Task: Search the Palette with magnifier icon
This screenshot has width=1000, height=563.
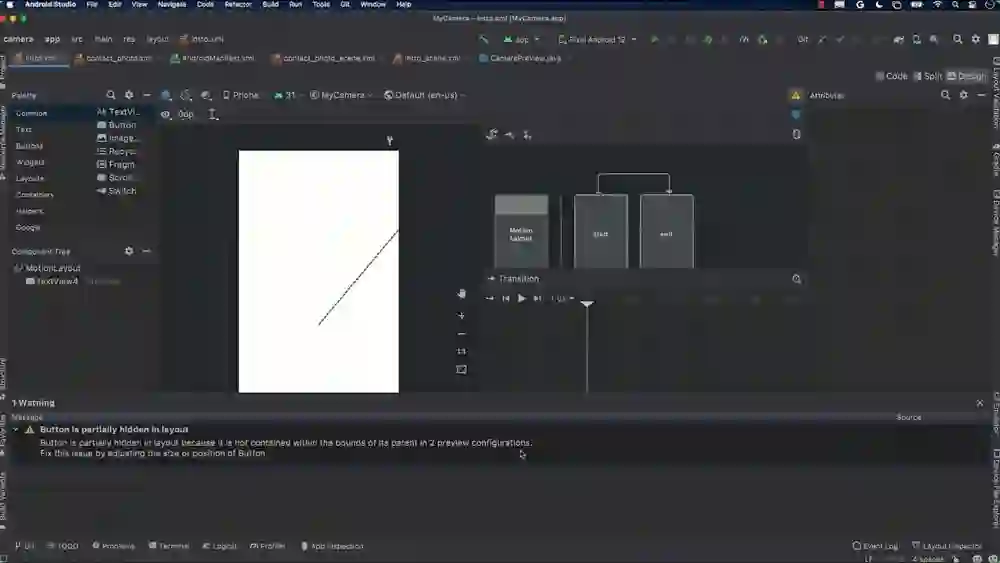Action: (111, 95)
